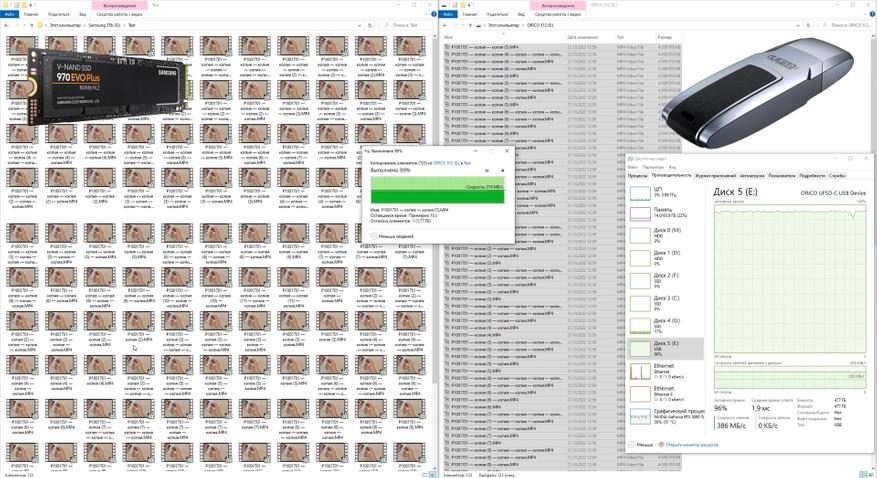
Task: Collapse copy dialog via Меньше сведений
Action: [392, 236]
